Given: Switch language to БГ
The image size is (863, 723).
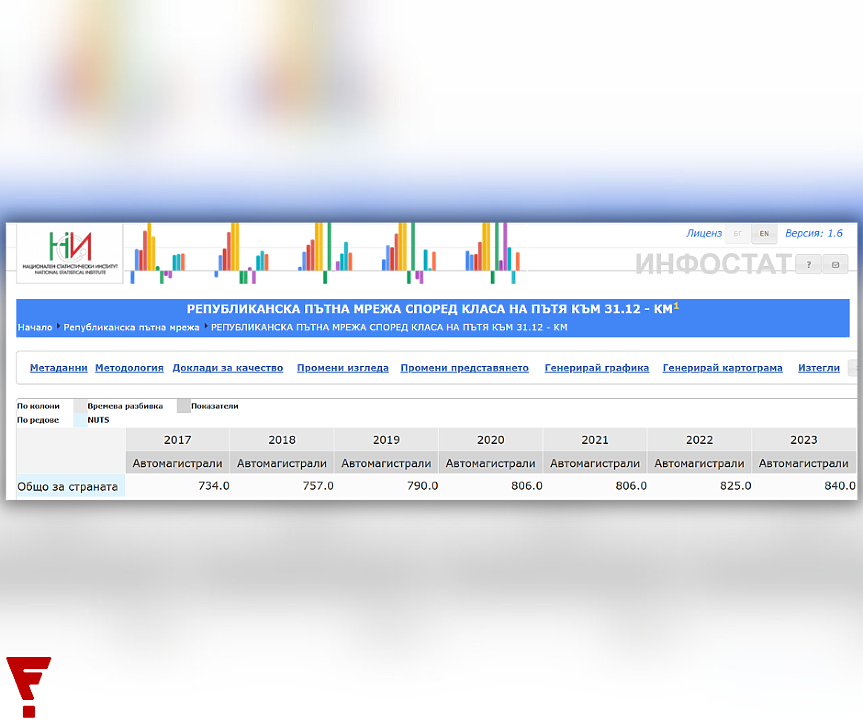Looking at the screenshot, I should point(738,234).
